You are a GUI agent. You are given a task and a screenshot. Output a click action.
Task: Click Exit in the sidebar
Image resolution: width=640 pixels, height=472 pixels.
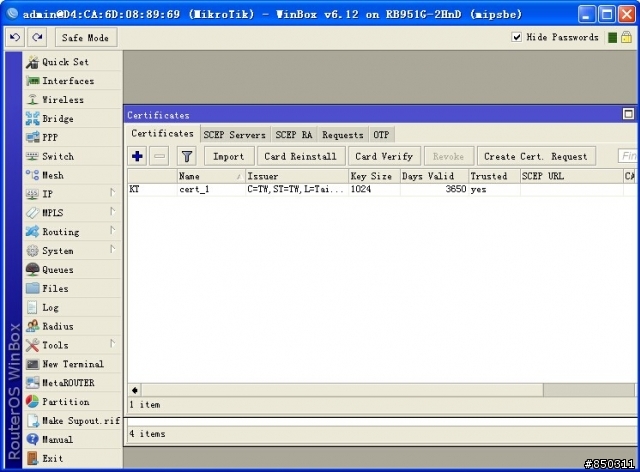pos(73,458)
